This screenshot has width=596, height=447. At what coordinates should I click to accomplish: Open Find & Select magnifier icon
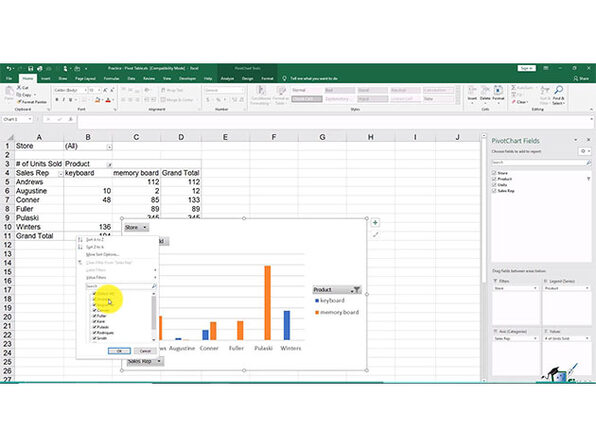pos(558,90)
